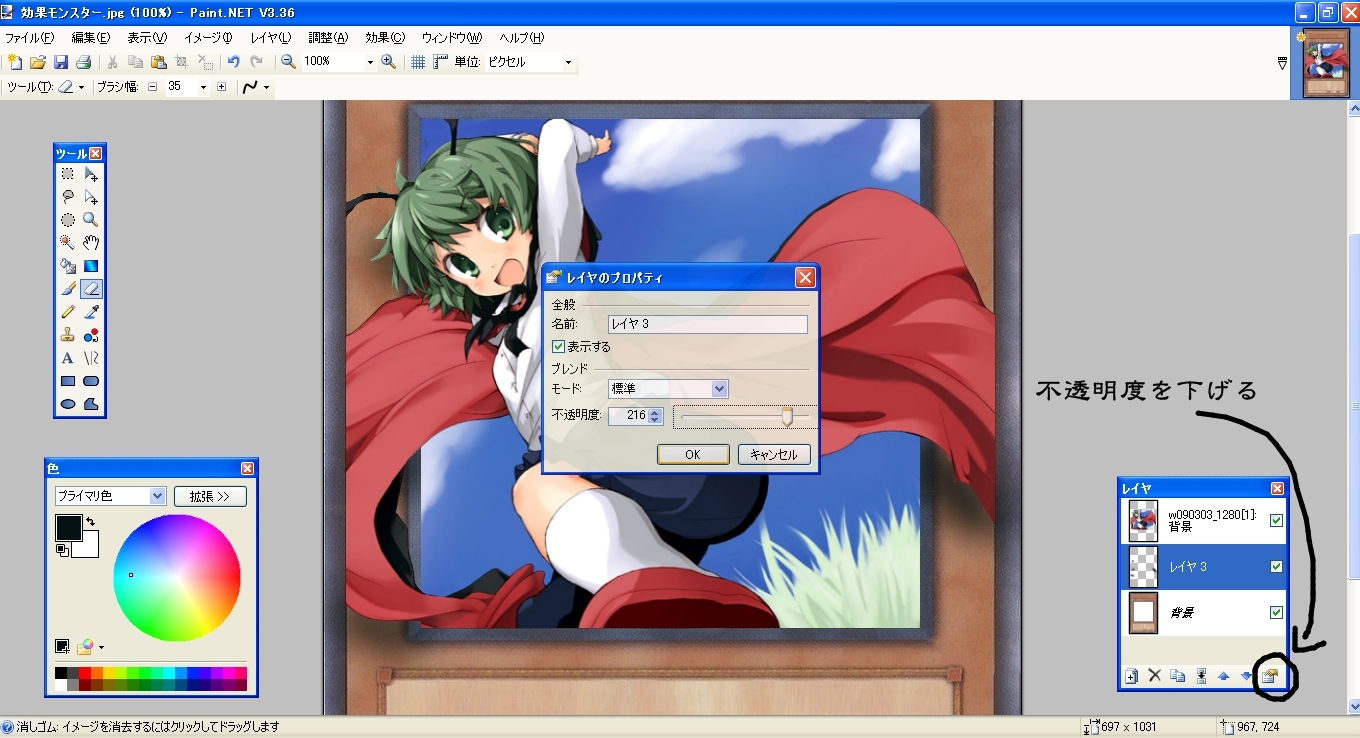Select the Color Picker eyedropper tool
Screen dimensions: 1360x738
91,312
